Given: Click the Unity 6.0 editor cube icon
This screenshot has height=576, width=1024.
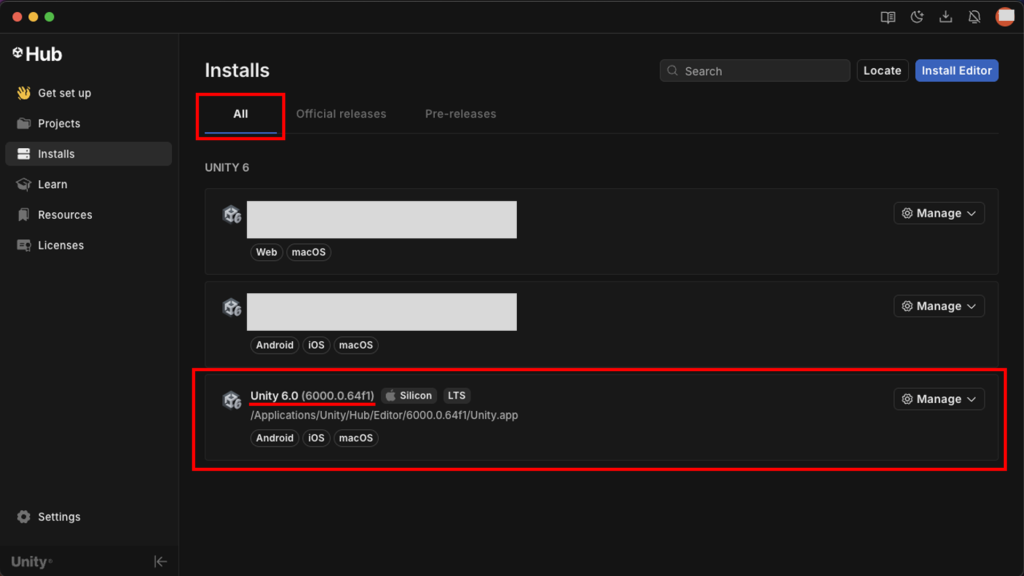Looking at the screenshot, I should coord(232,400).
